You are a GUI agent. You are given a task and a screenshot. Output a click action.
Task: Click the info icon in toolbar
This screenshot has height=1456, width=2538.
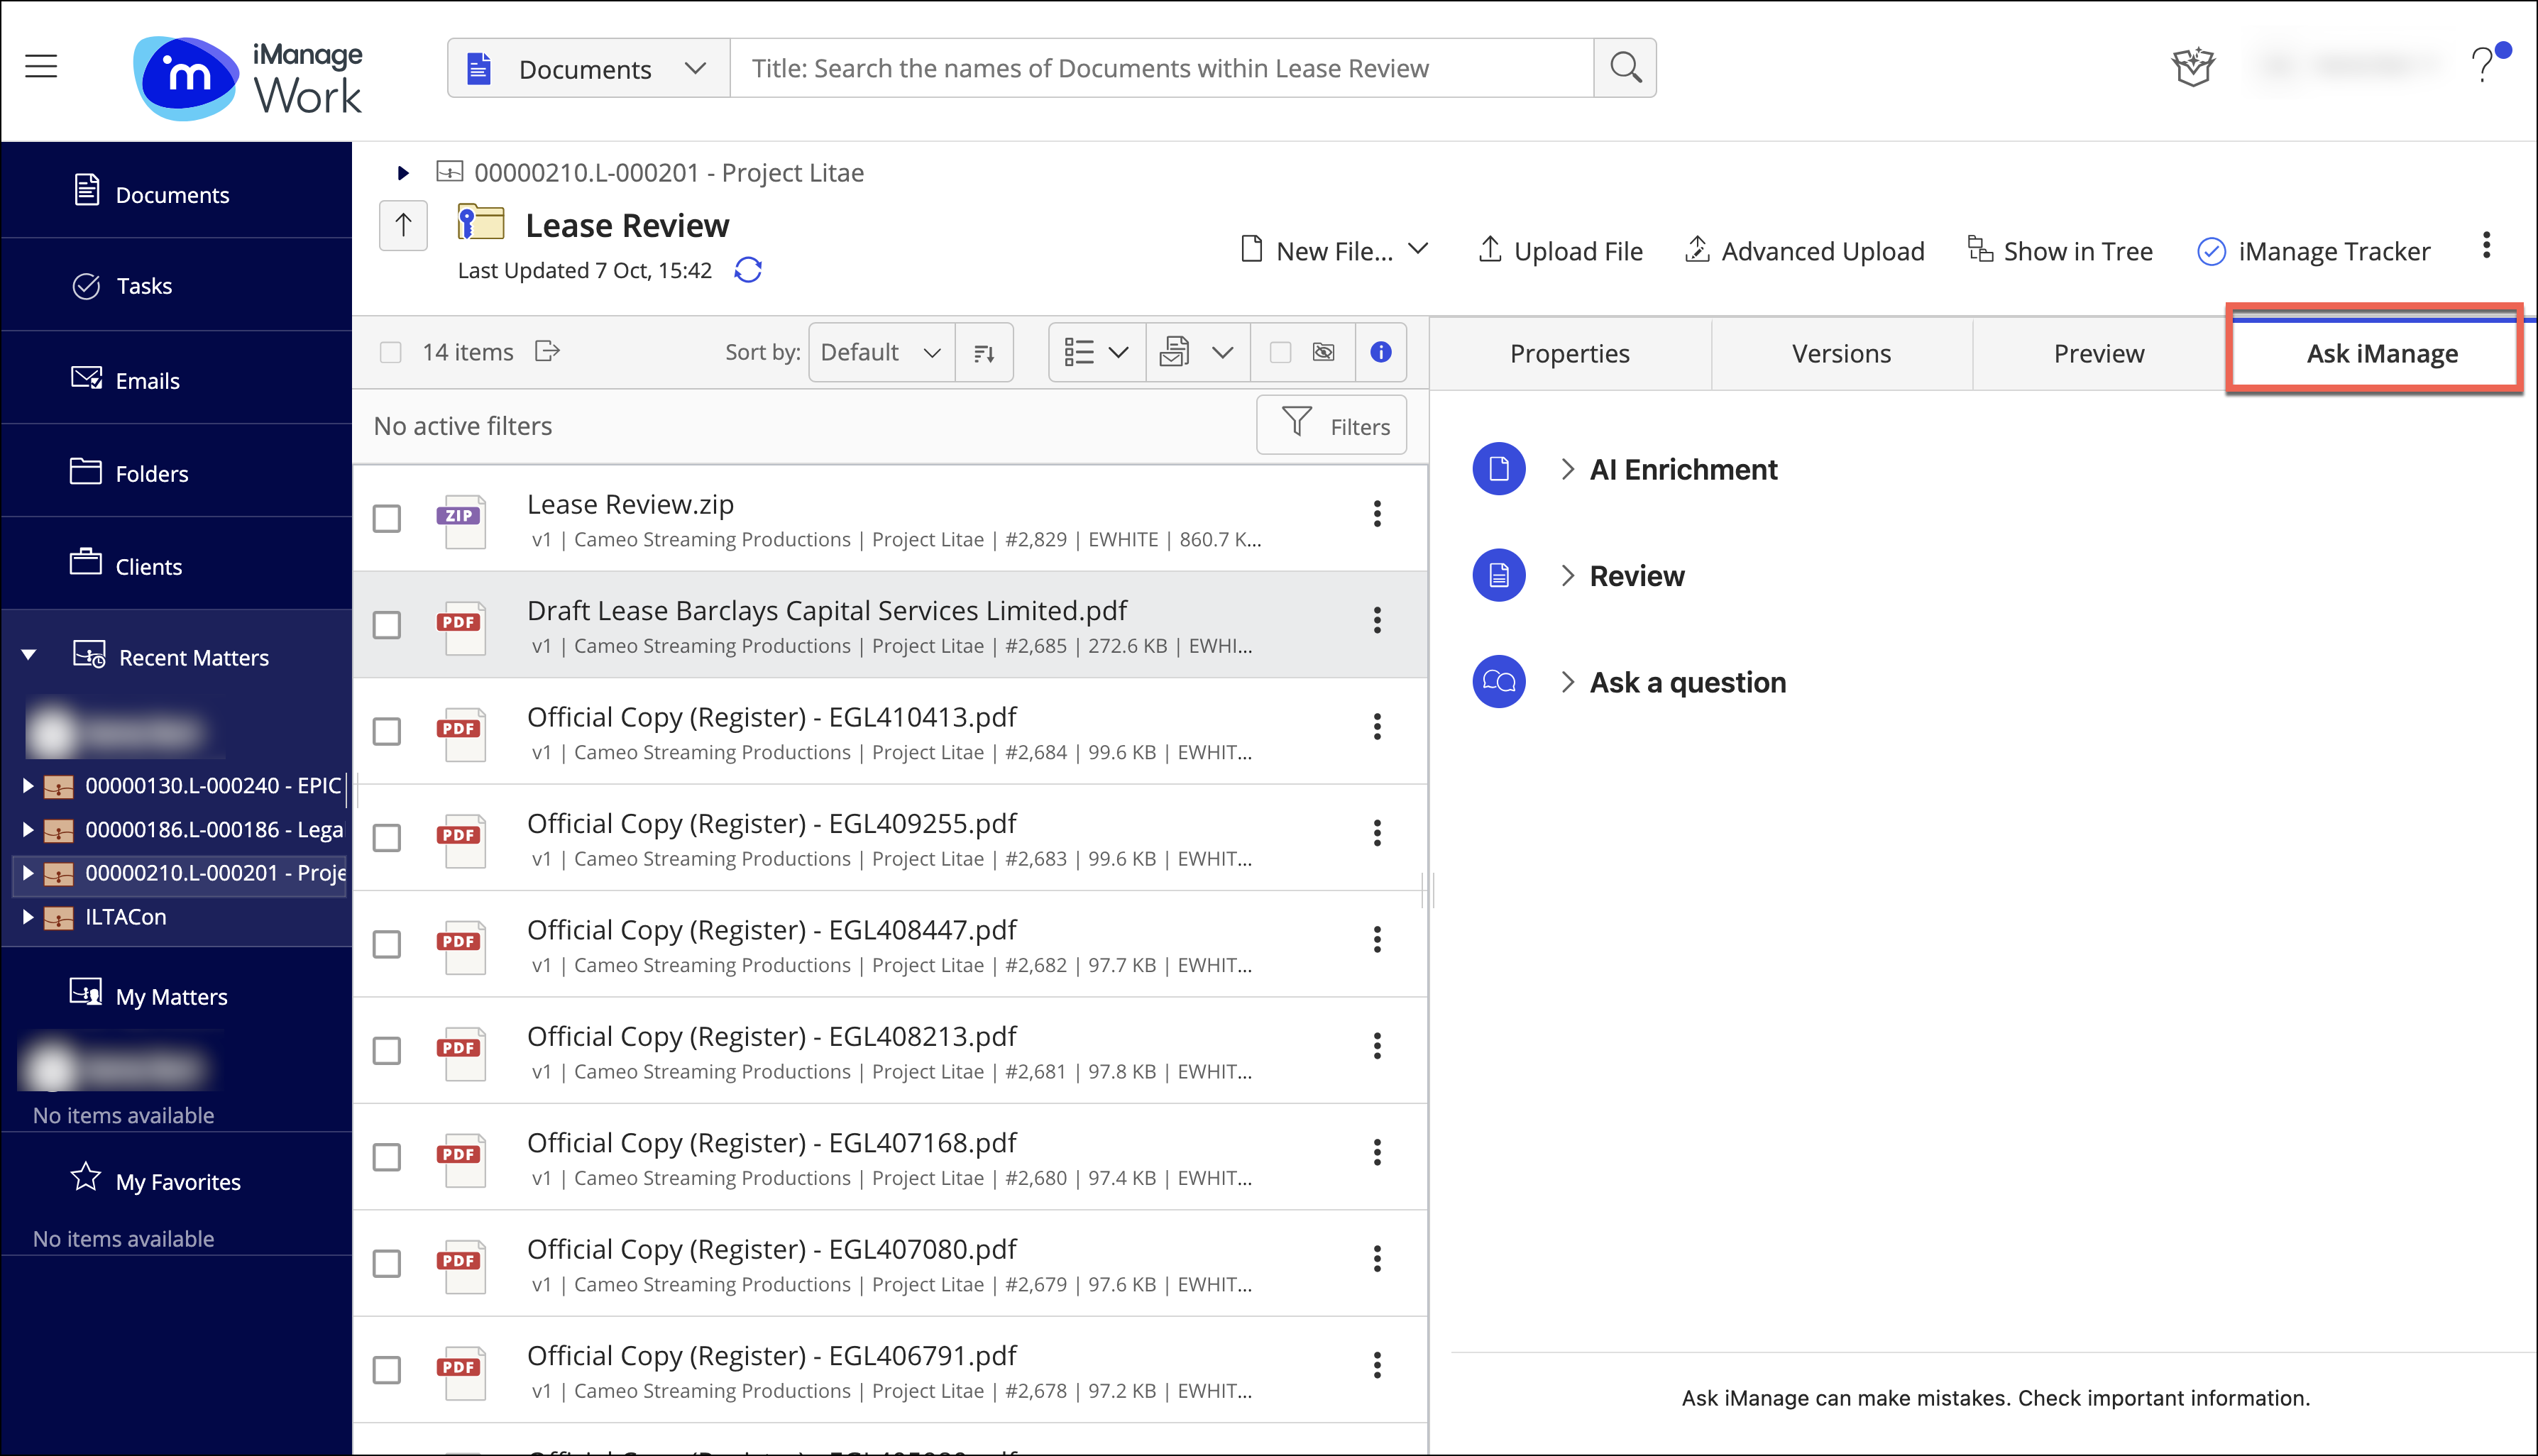pos(1380,352)
